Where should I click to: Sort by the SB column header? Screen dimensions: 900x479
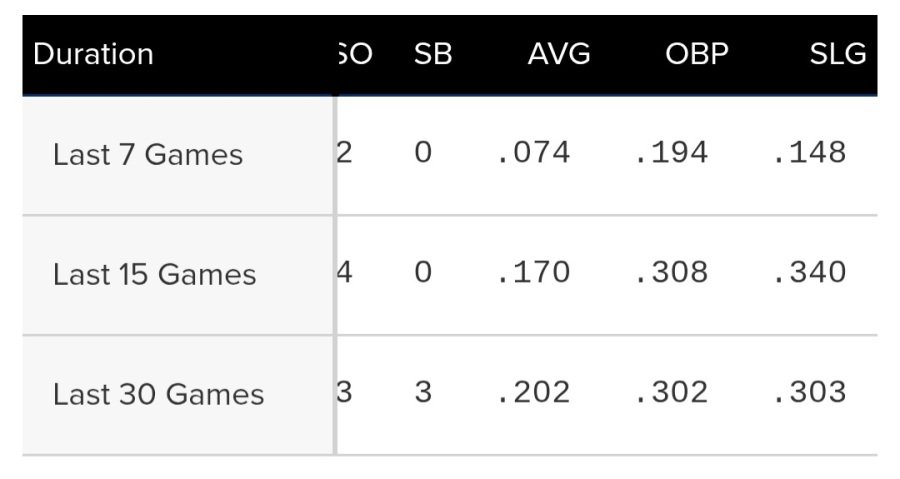pos(433,54)
